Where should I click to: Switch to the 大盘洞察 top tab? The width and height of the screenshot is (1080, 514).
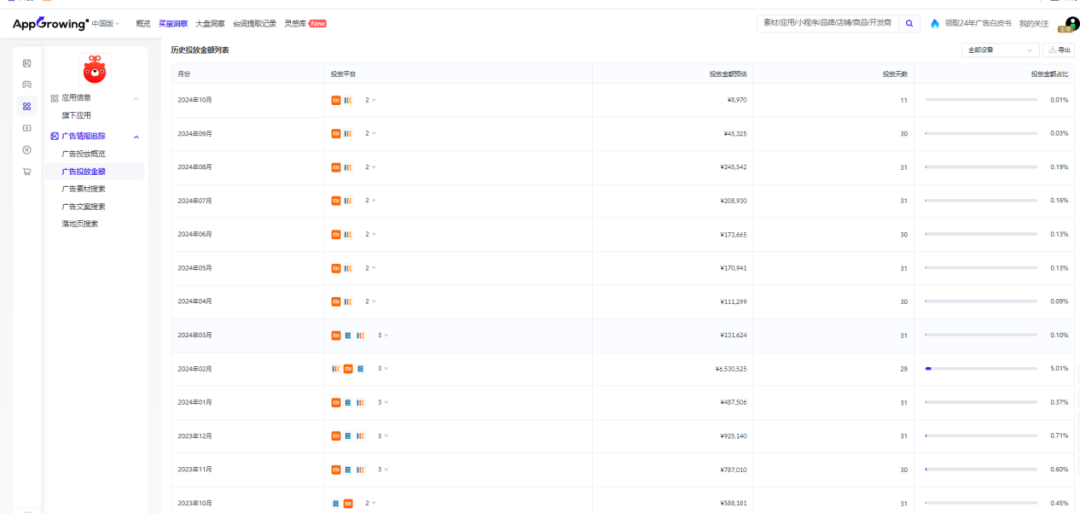[210, 23]
